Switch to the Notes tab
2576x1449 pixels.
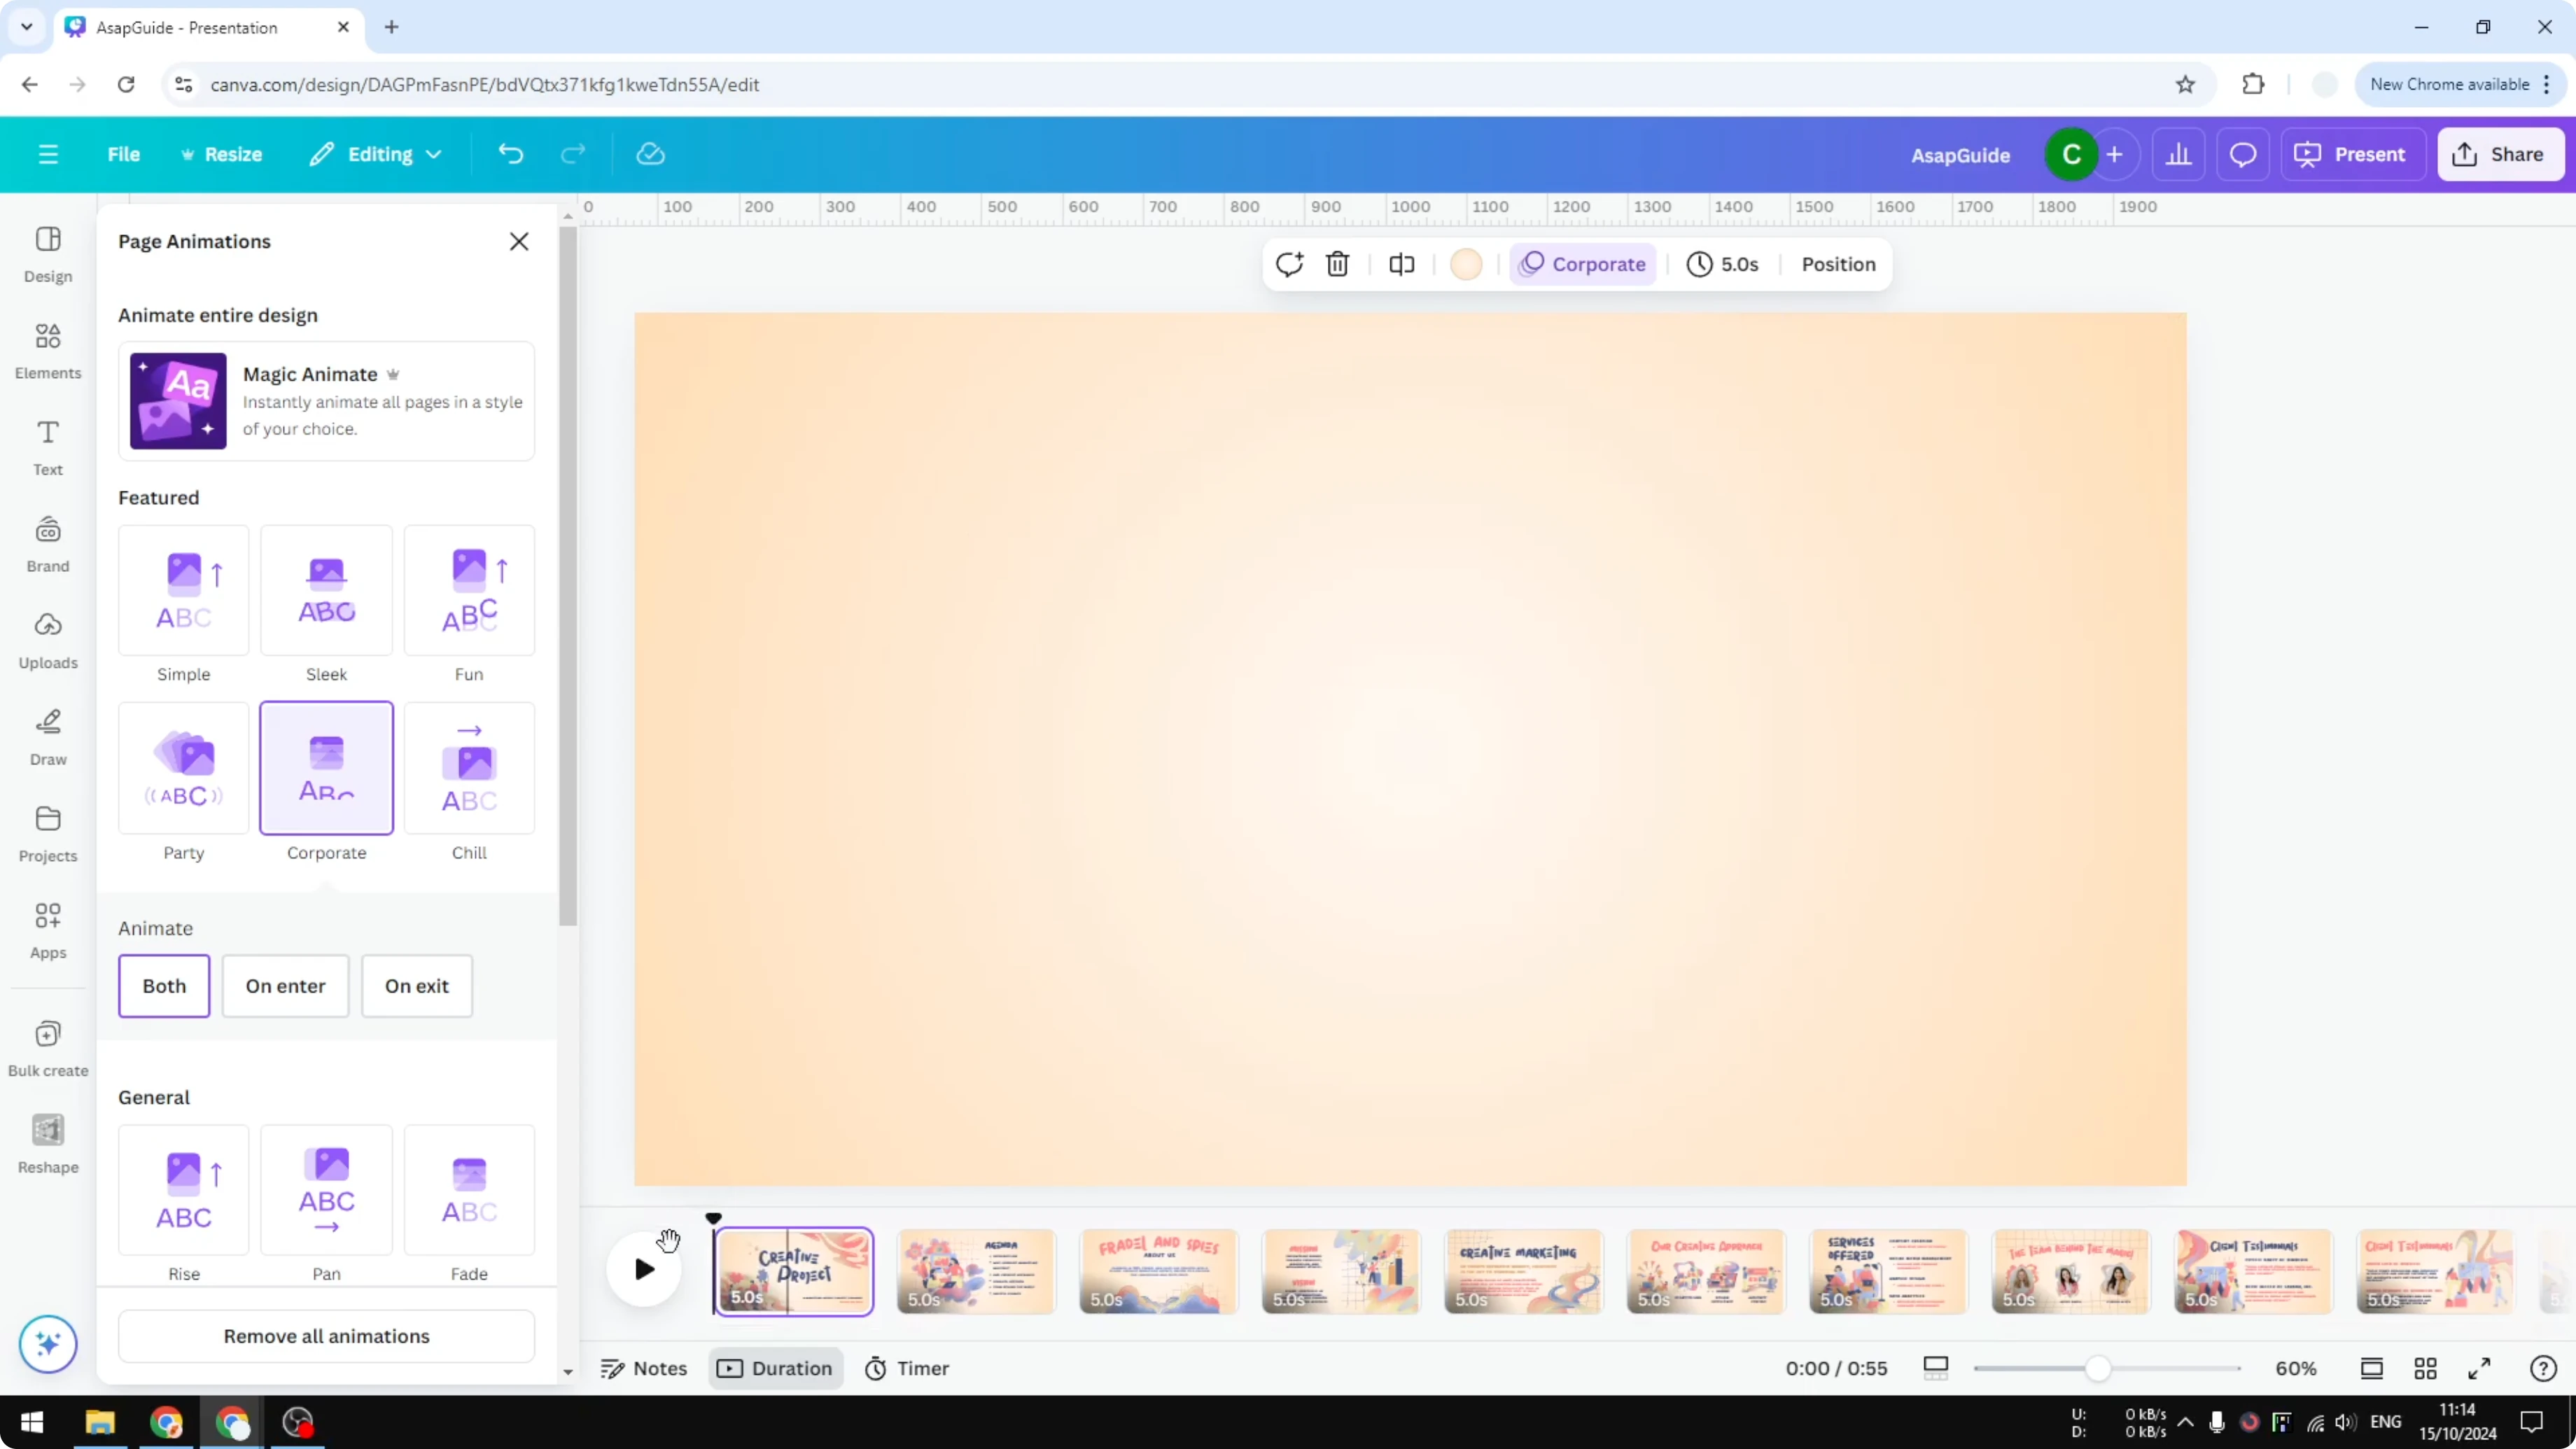643,1368
